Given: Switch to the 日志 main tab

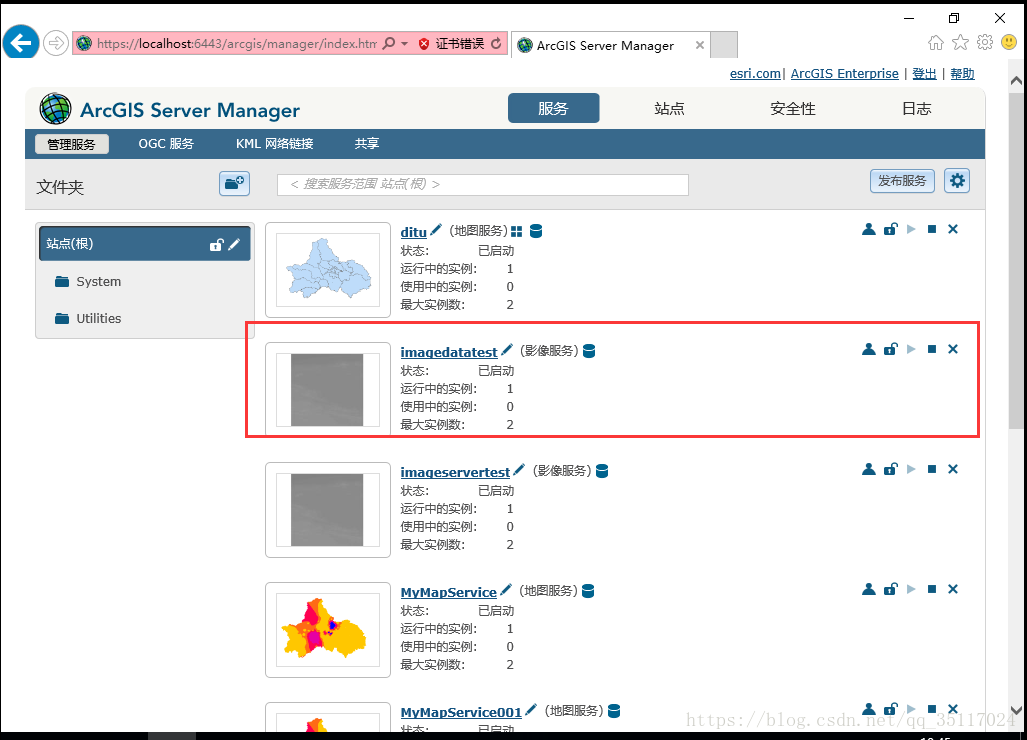Looking at the screenshot, I should [x=916, y=109].
